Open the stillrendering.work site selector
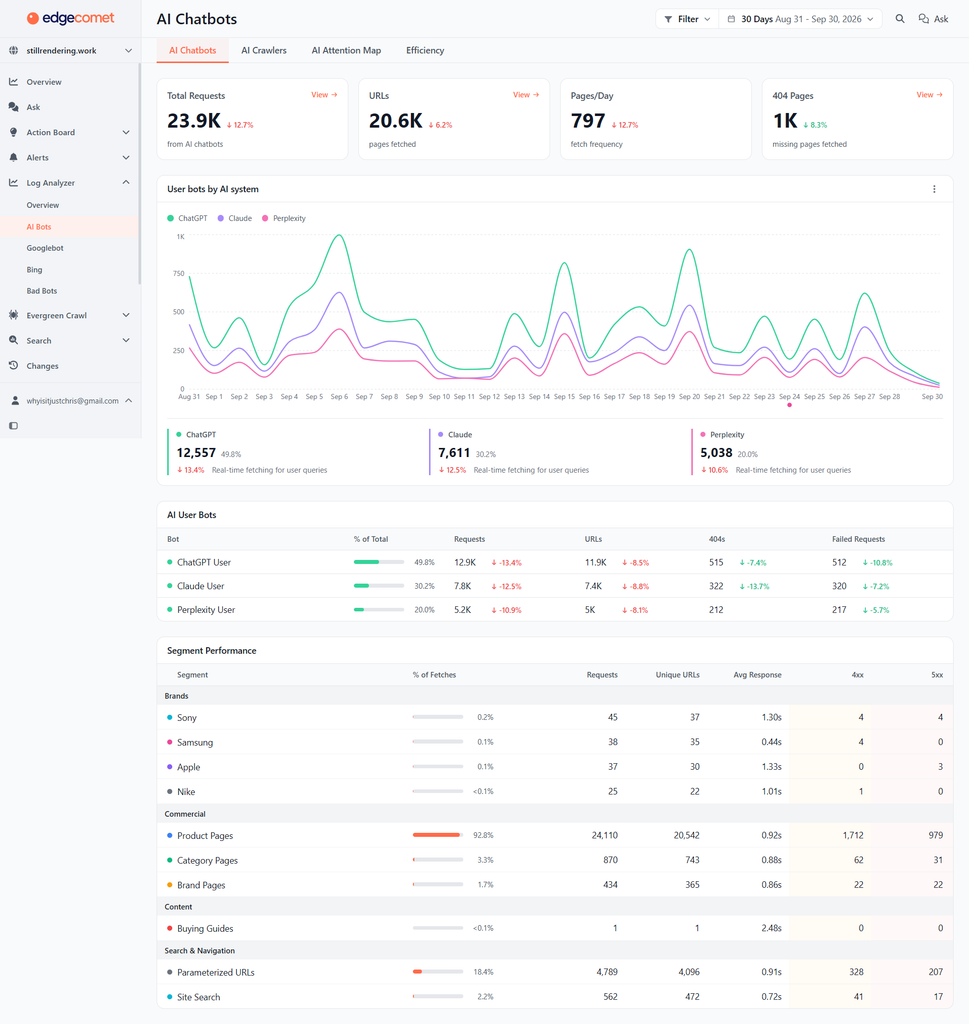 click(71, 50)
